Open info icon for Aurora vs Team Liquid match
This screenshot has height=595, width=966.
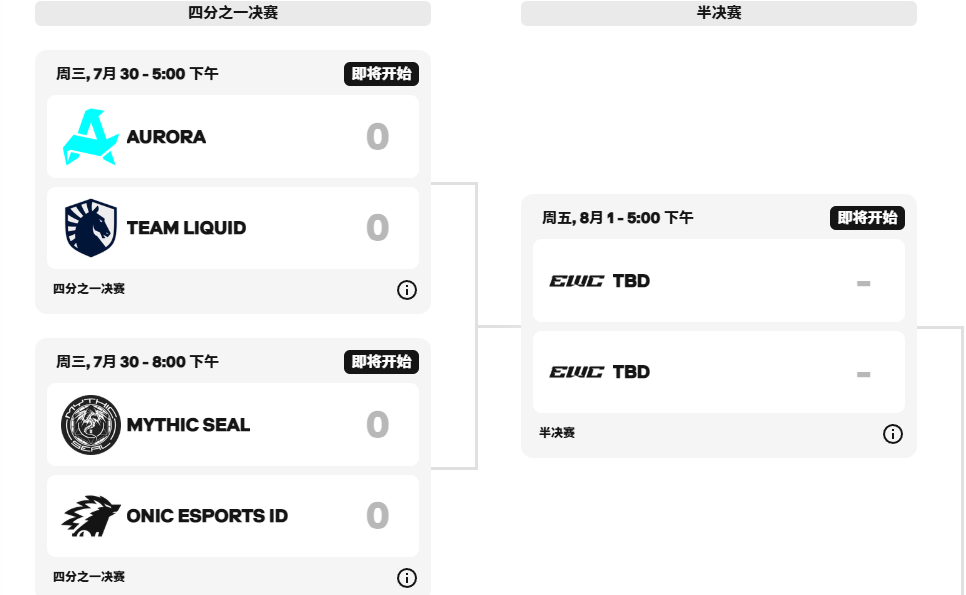click(407, 289)
